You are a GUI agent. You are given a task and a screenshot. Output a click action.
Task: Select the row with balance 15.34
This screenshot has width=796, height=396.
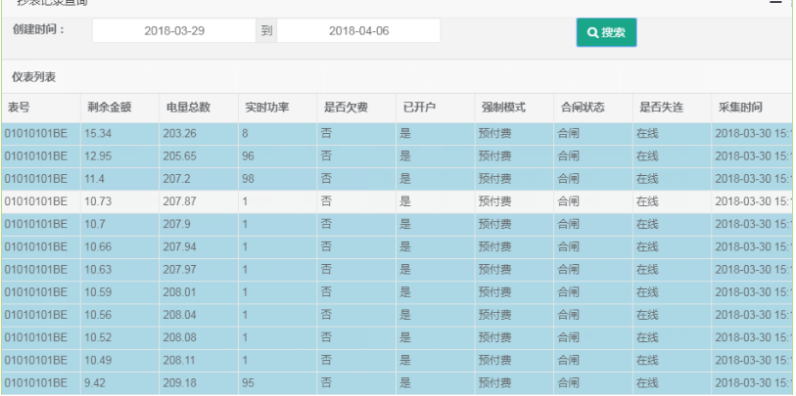396,134
